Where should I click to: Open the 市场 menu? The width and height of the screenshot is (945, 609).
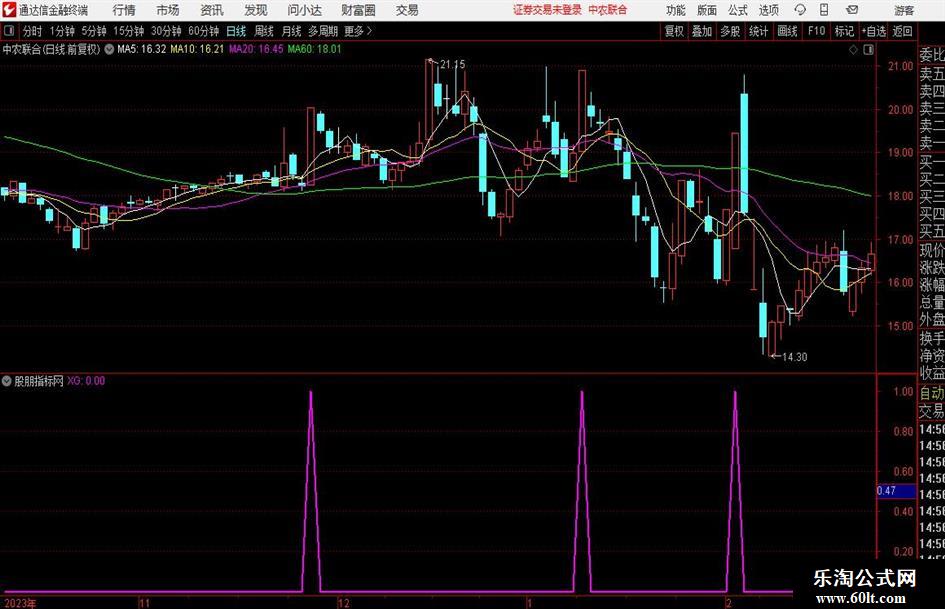pos(168,10)
